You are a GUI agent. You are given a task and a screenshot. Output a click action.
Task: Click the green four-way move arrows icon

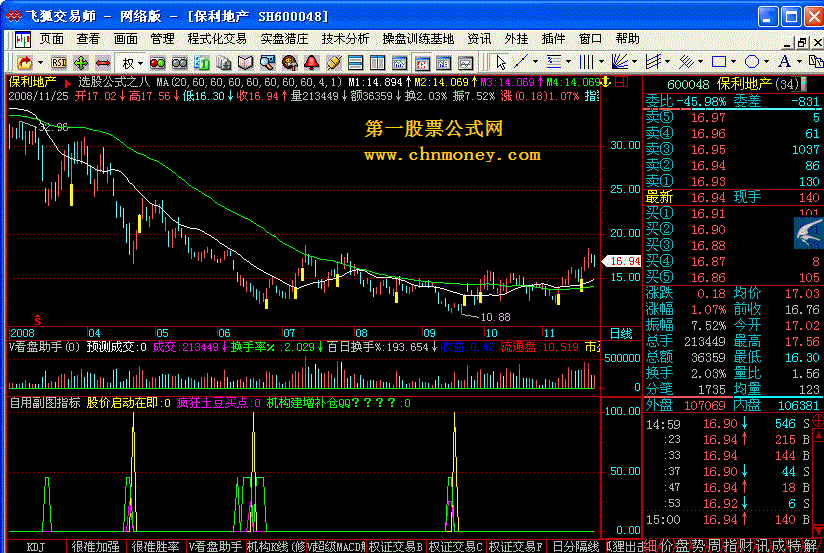(81, 63)
